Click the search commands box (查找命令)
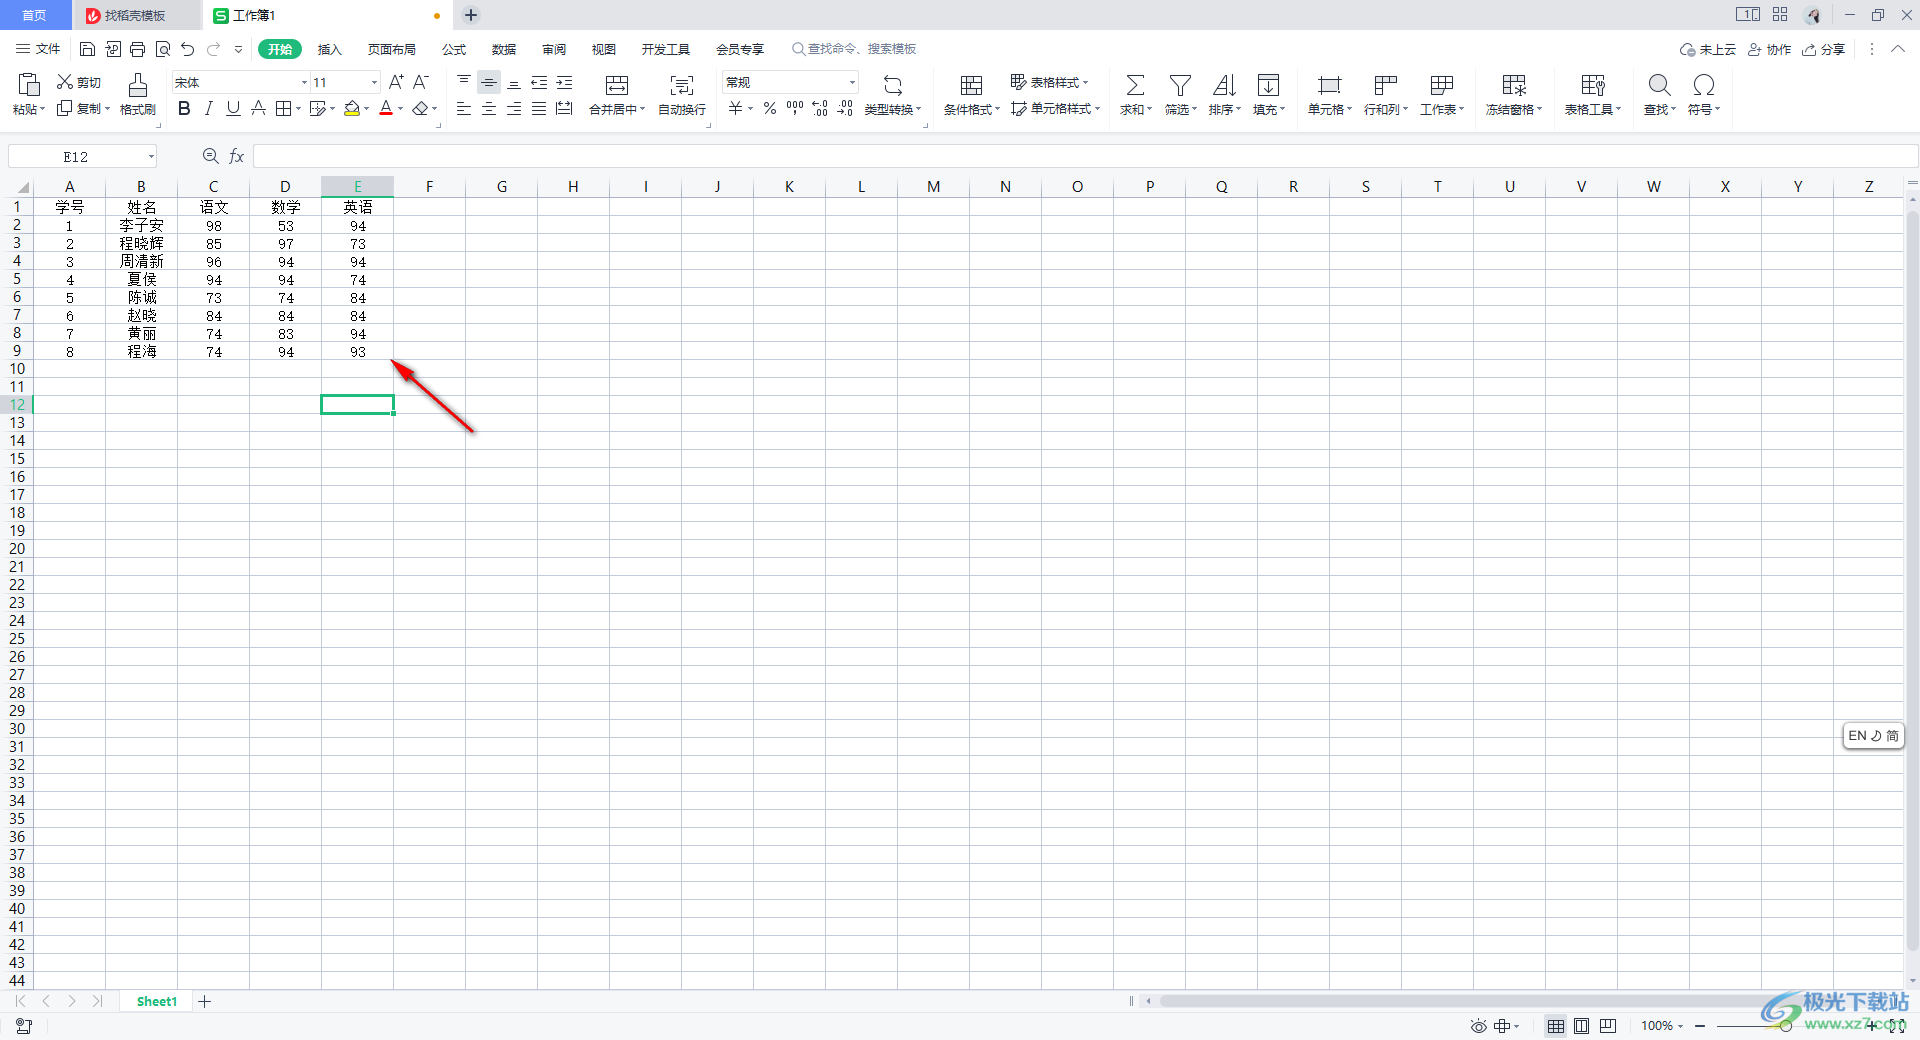The width and height of the screenshot is (1920, 1040). pos(854,49)
